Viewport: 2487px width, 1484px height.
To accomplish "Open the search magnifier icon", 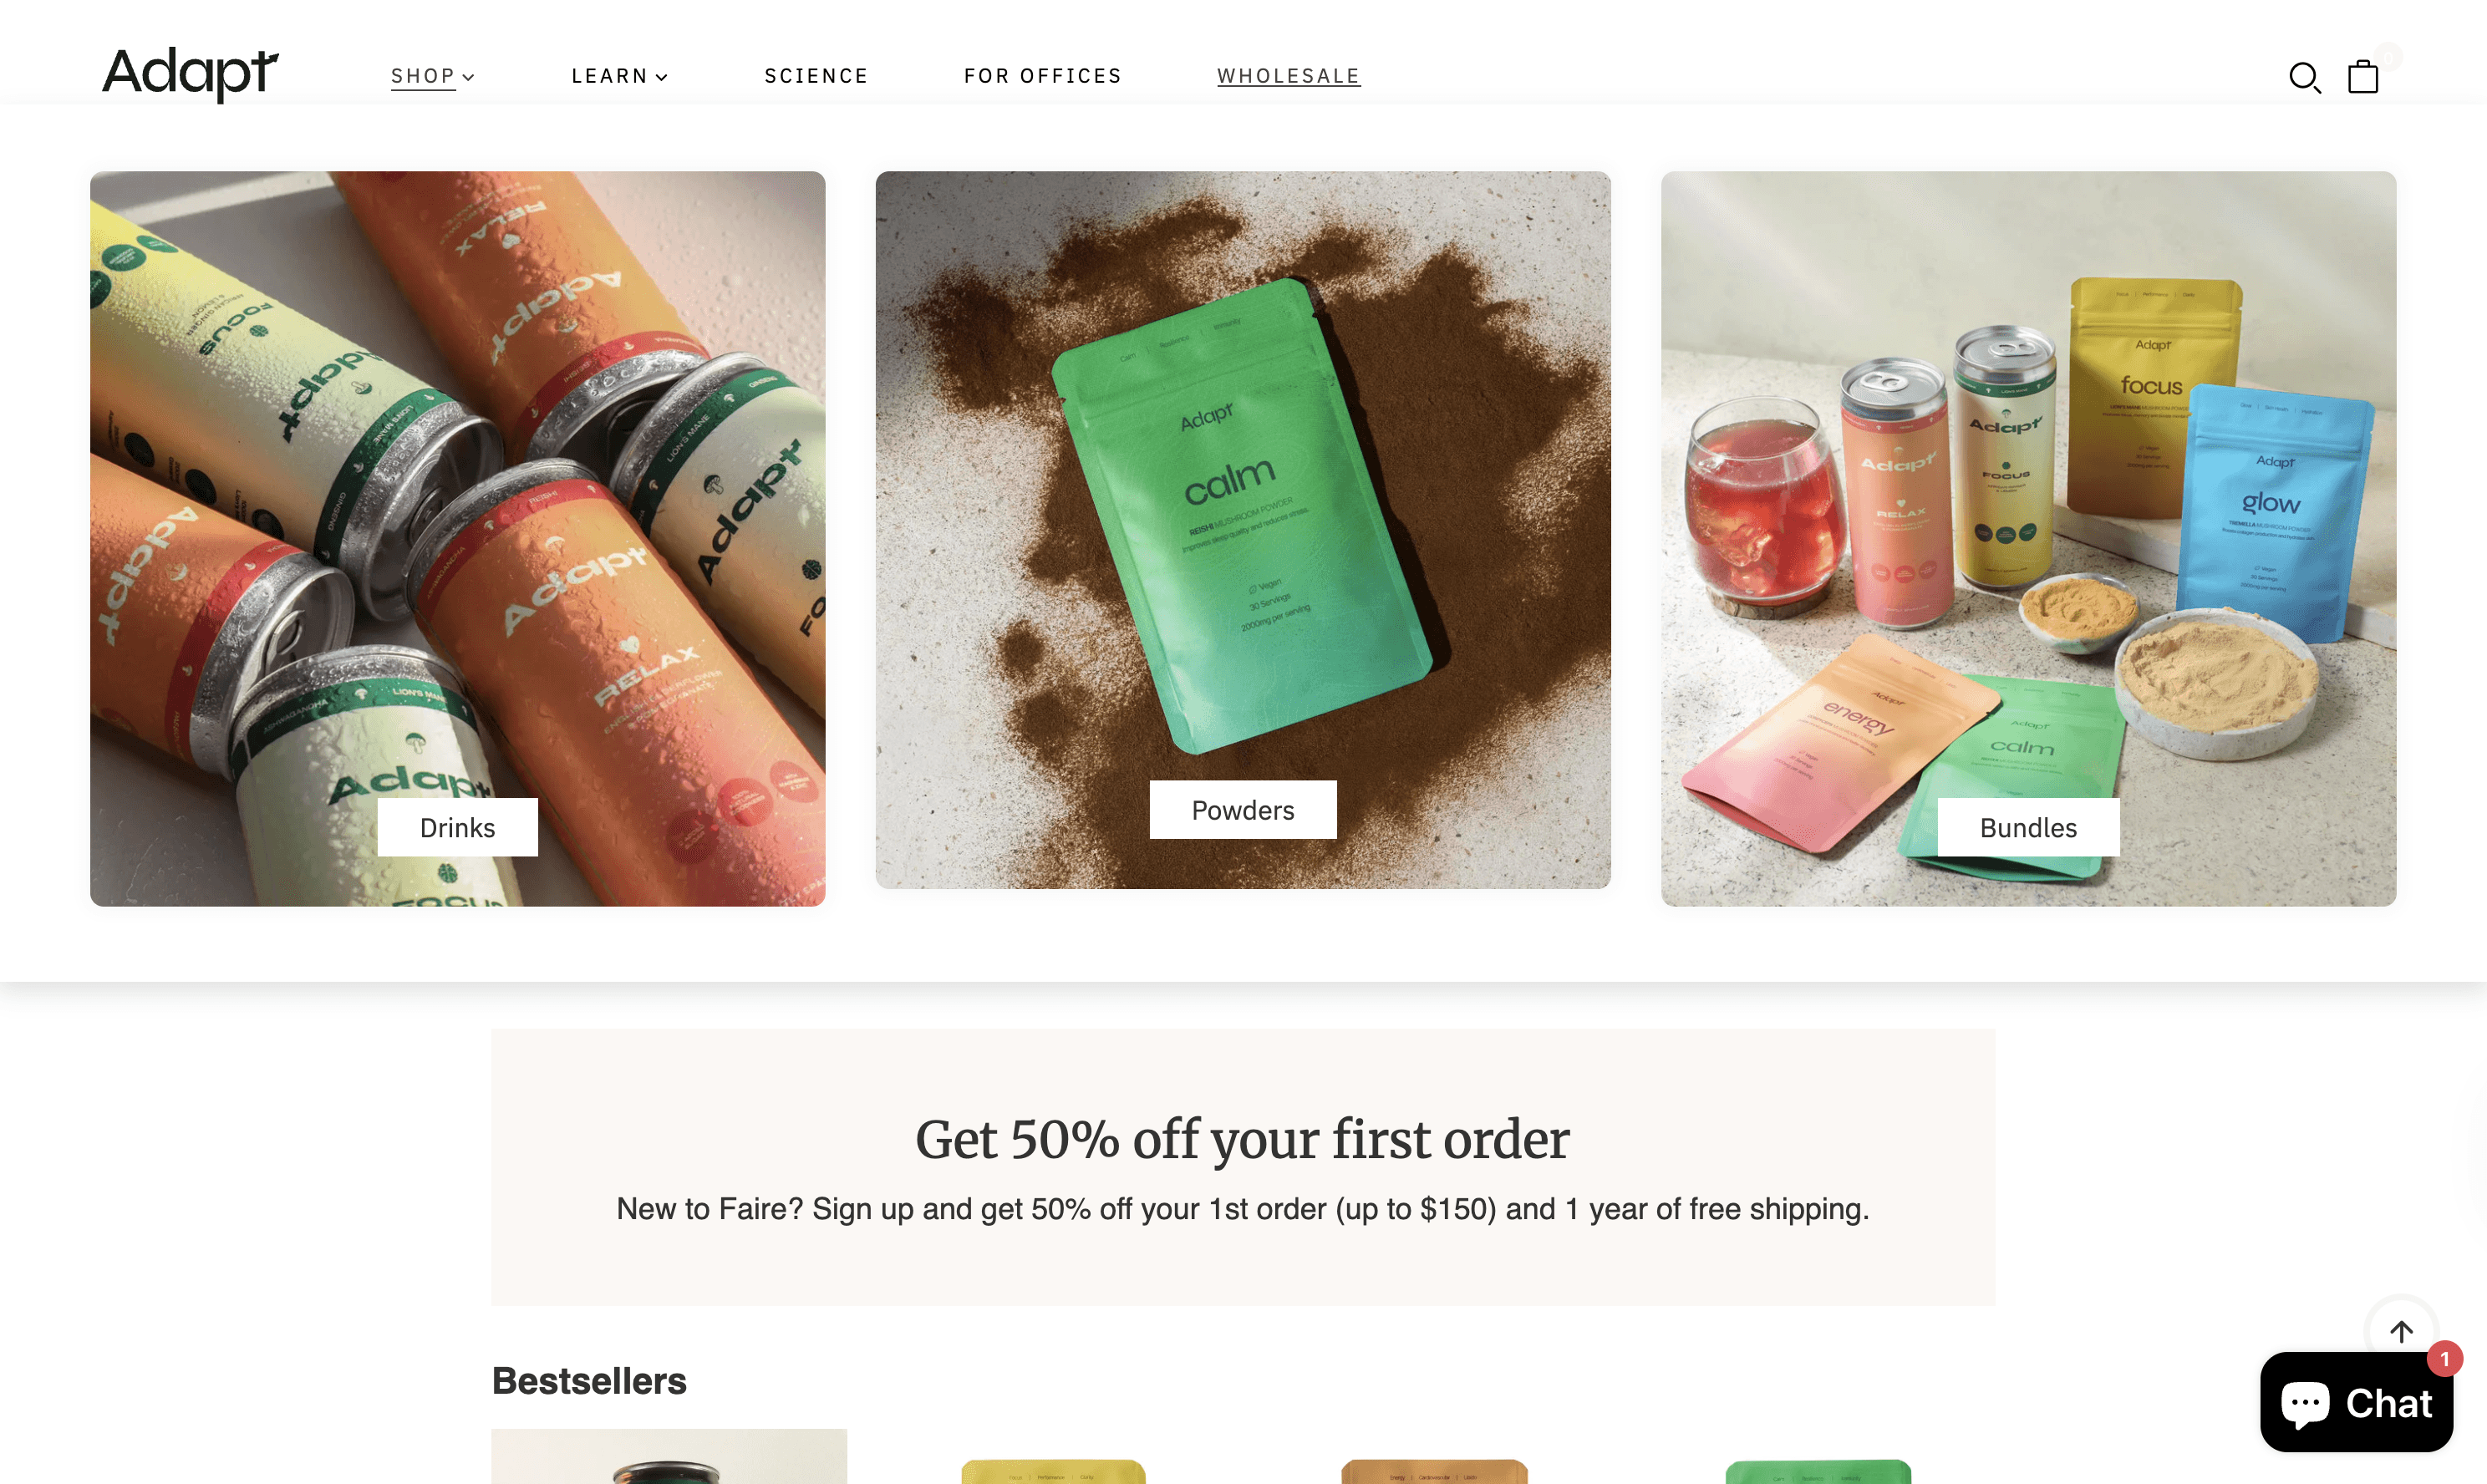I will [2305, 77].
